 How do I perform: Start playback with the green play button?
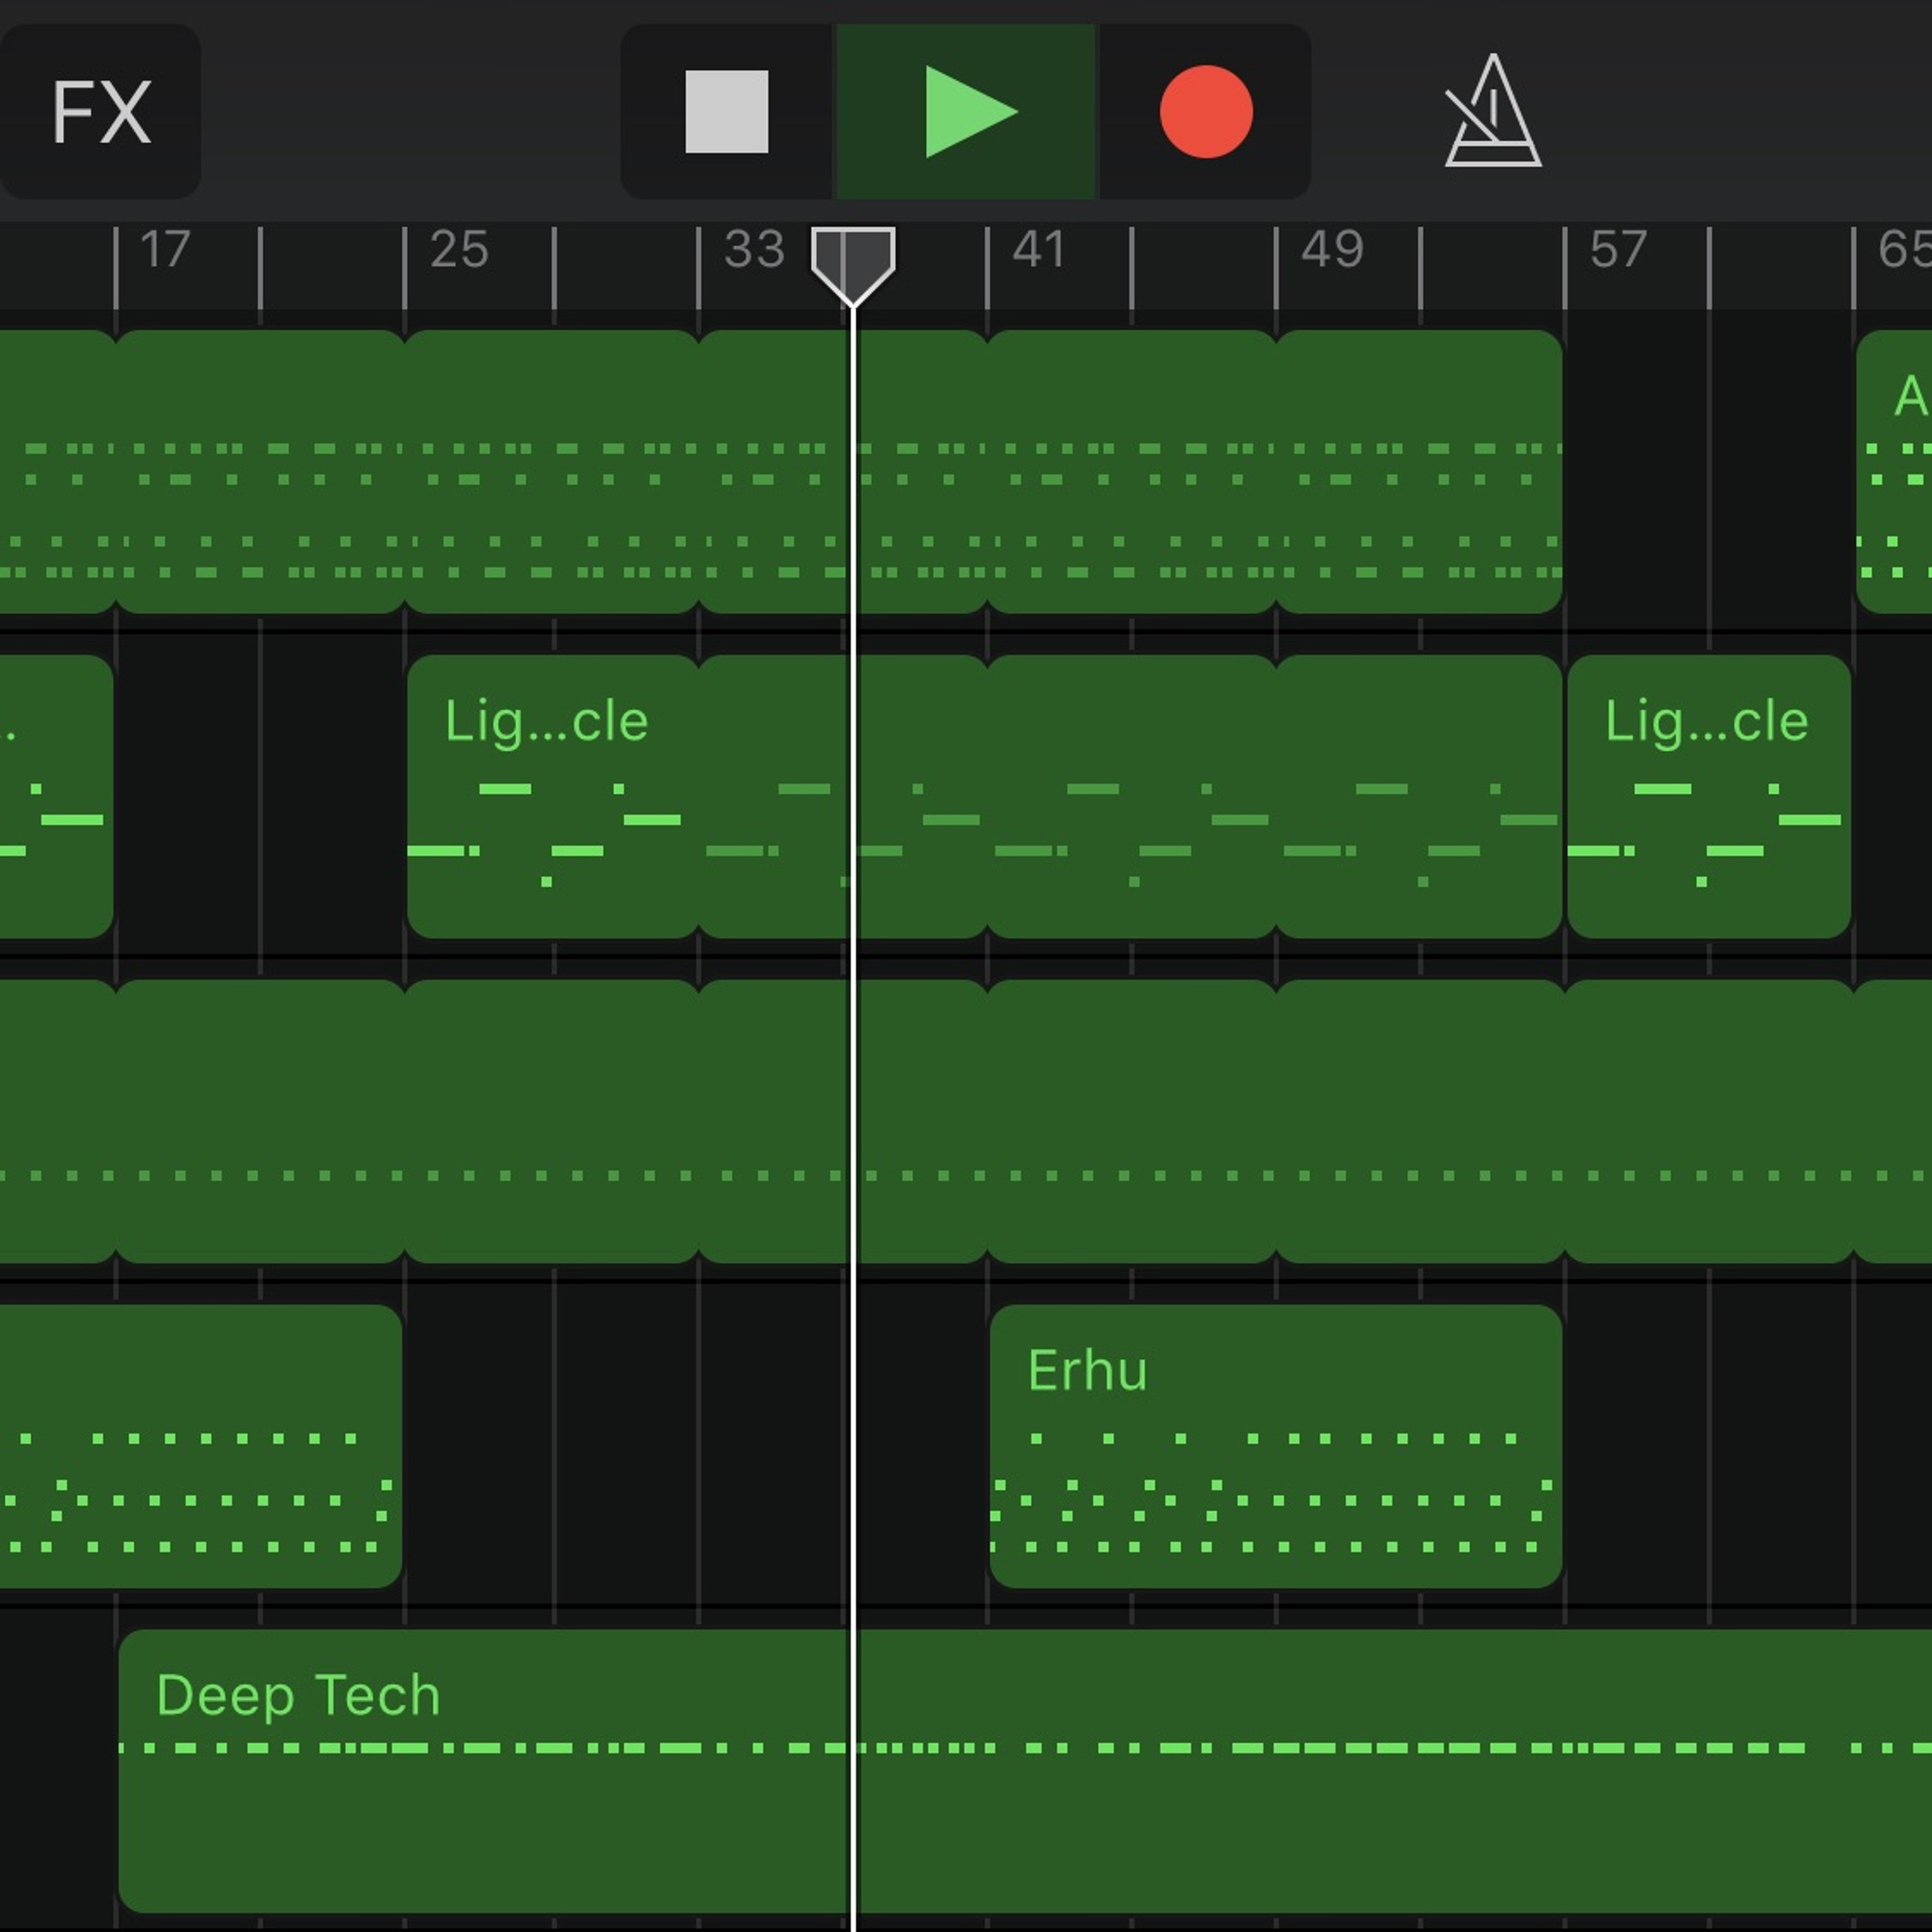[x=966, y=111]
